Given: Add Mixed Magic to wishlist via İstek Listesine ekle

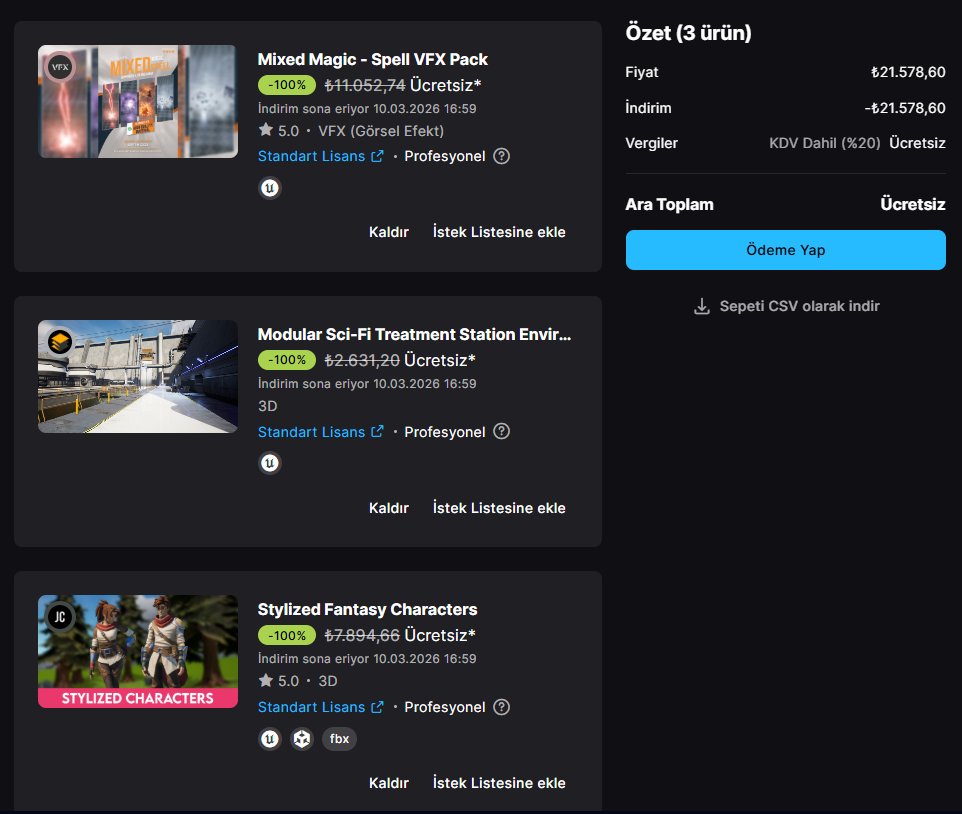Looking at the screenshot, I should [499, 232].
